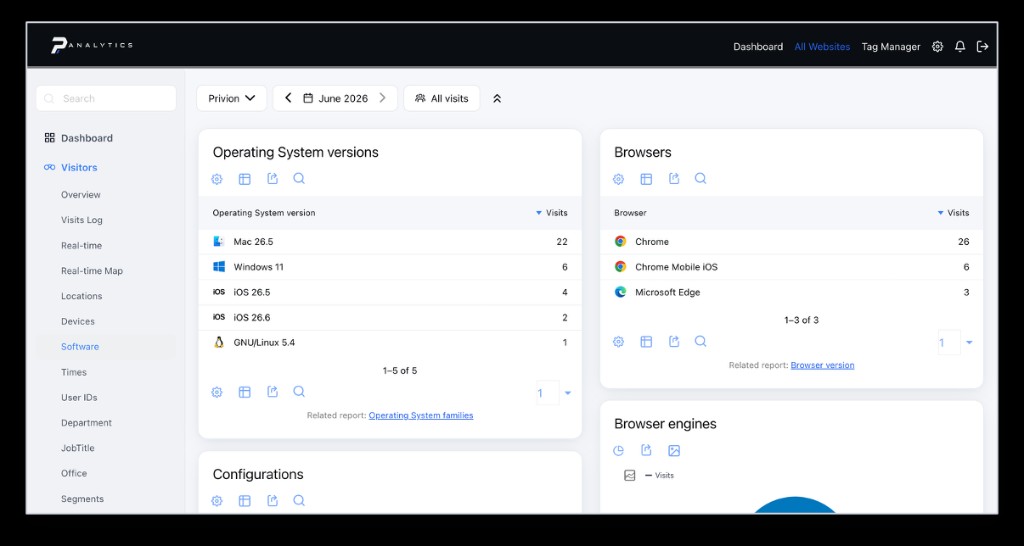Open settings gear in top navigation
The image size is (1024, 546).
(x=937, y=46)
